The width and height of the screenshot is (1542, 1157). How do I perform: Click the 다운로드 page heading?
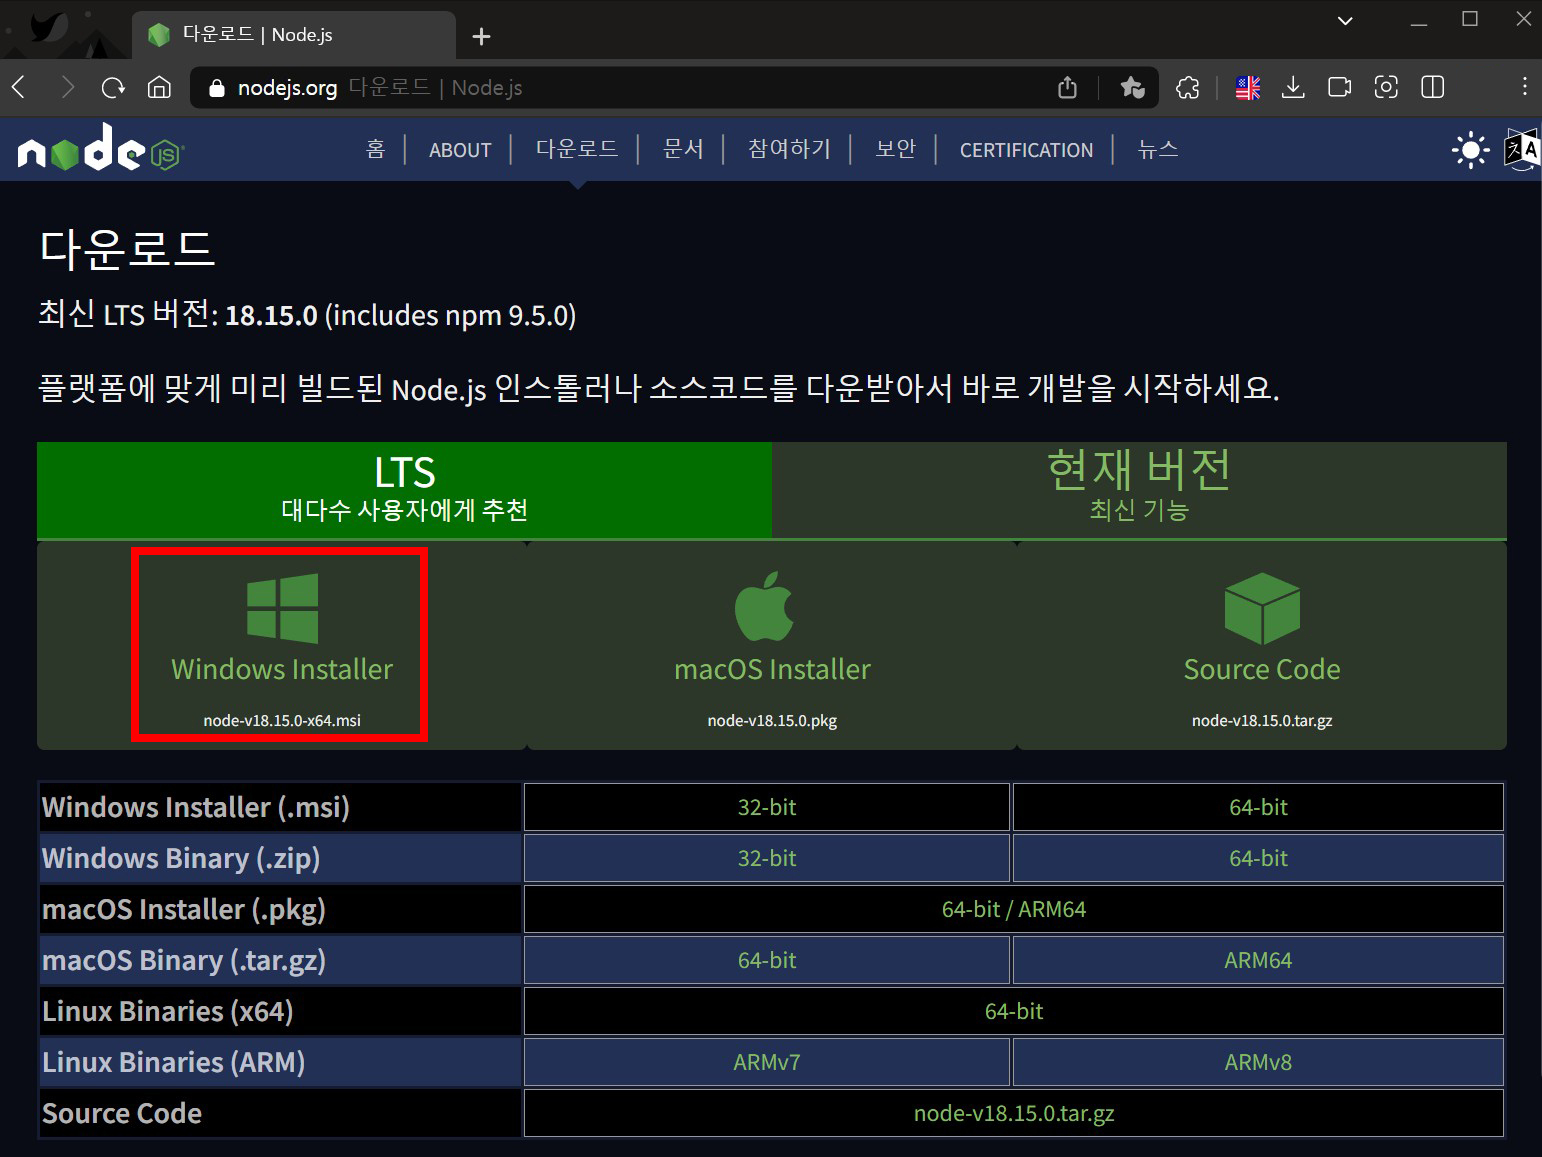(x=127, y=248)
